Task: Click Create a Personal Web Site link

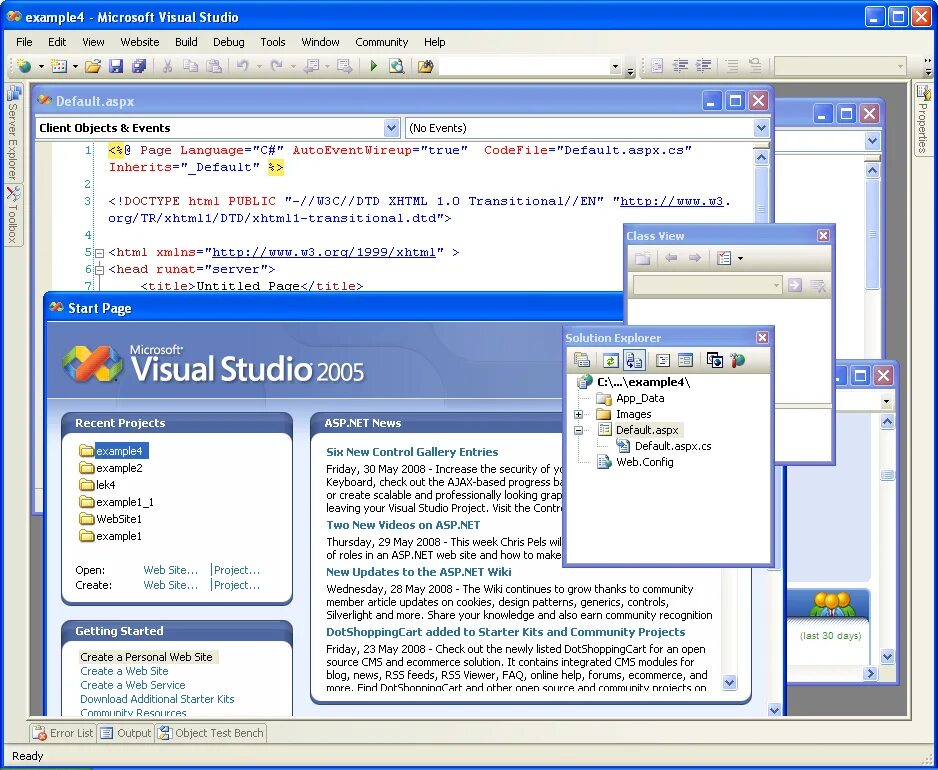Action: [x=147, y=657]
